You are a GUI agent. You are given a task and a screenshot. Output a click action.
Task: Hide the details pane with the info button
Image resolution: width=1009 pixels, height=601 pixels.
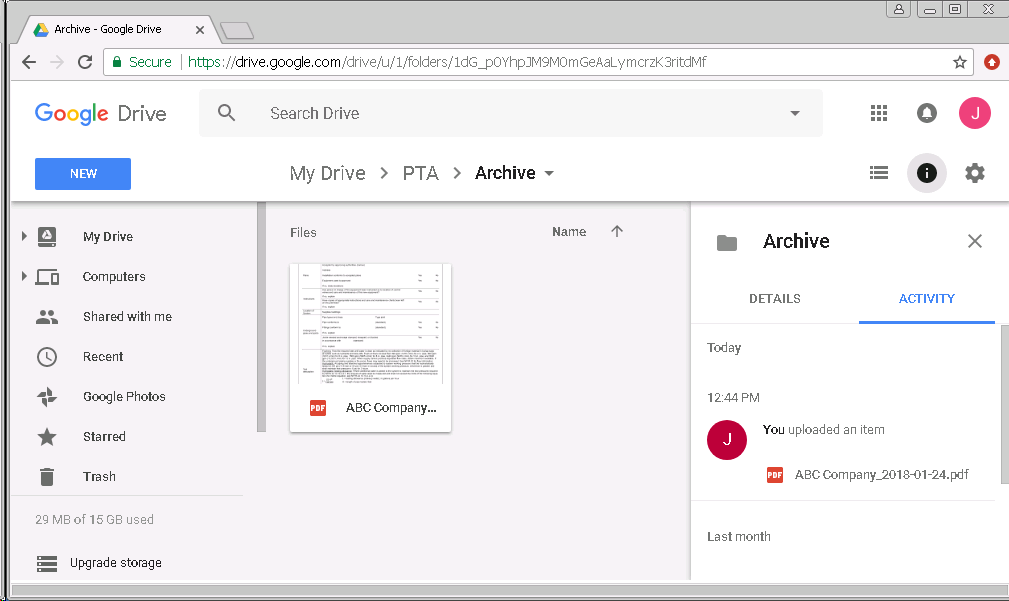[x=926, y=173]
